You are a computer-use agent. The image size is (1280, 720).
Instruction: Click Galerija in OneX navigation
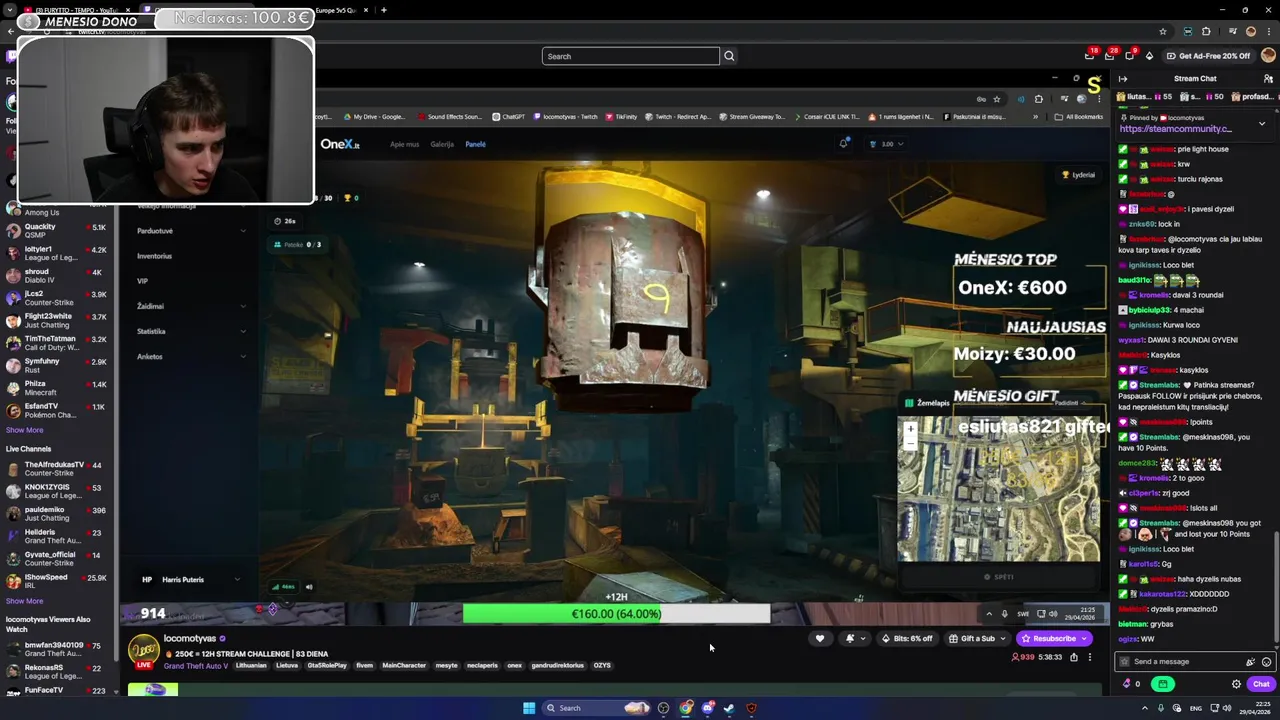point(442,144)
